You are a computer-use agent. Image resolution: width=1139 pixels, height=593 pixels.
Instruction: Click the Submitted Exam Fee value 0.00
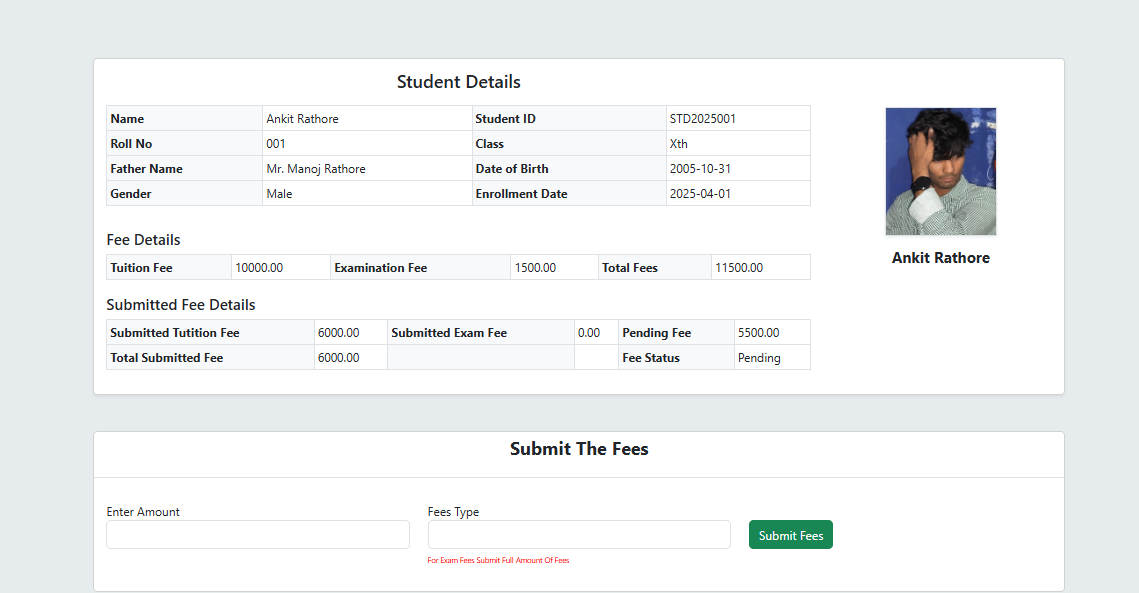click(x=589, y=333)
